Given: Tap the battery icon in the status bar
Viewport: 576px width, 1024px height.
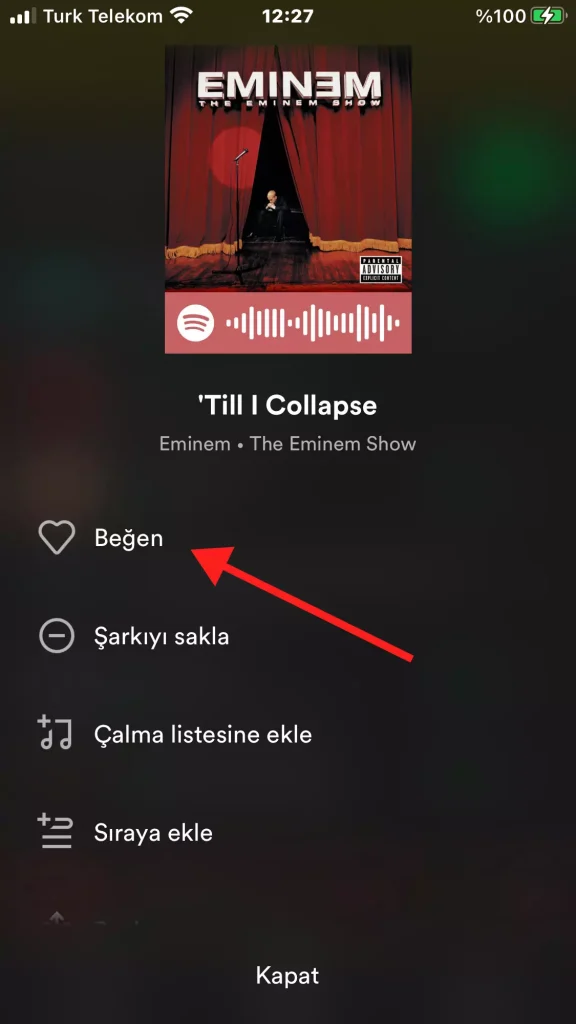Looking at the screenshot, I should pyautogui.click(x=547, y=16).
